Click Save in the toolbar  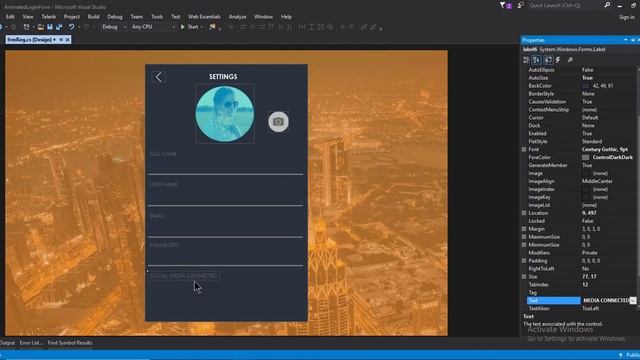[50, 27]
